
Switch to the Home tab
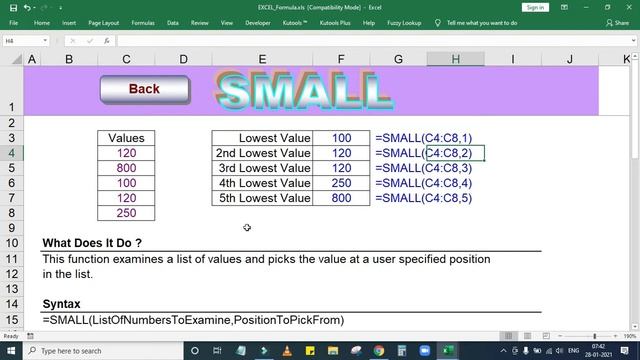[x=42, y=23]
